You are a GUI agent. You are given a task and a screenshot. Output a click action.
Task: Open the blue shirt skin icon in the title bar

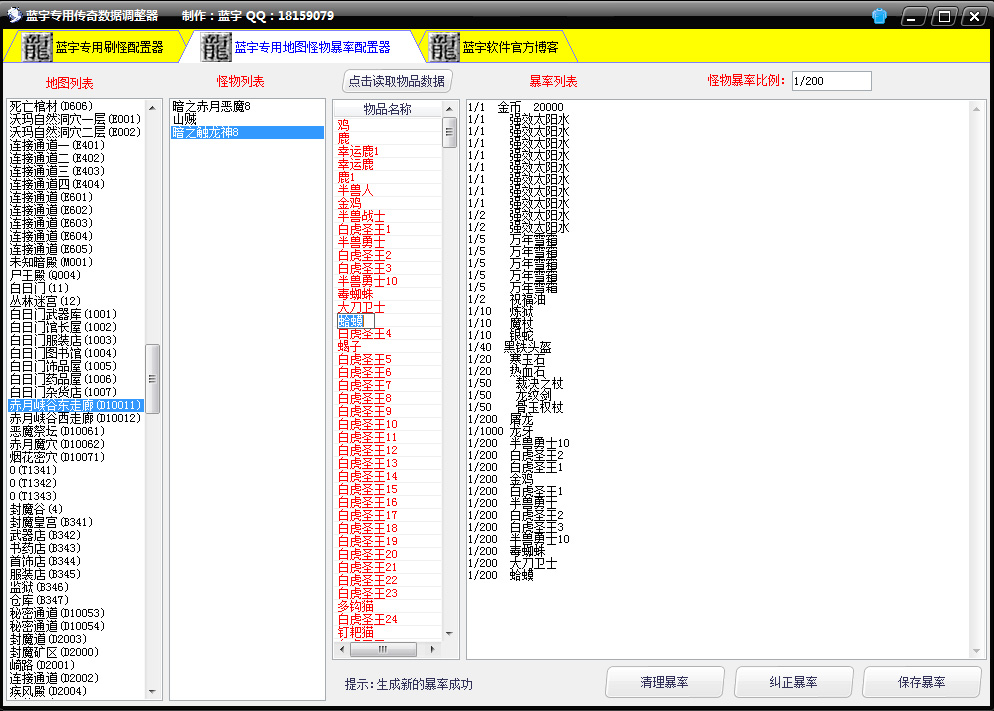(x=879, y=16)
